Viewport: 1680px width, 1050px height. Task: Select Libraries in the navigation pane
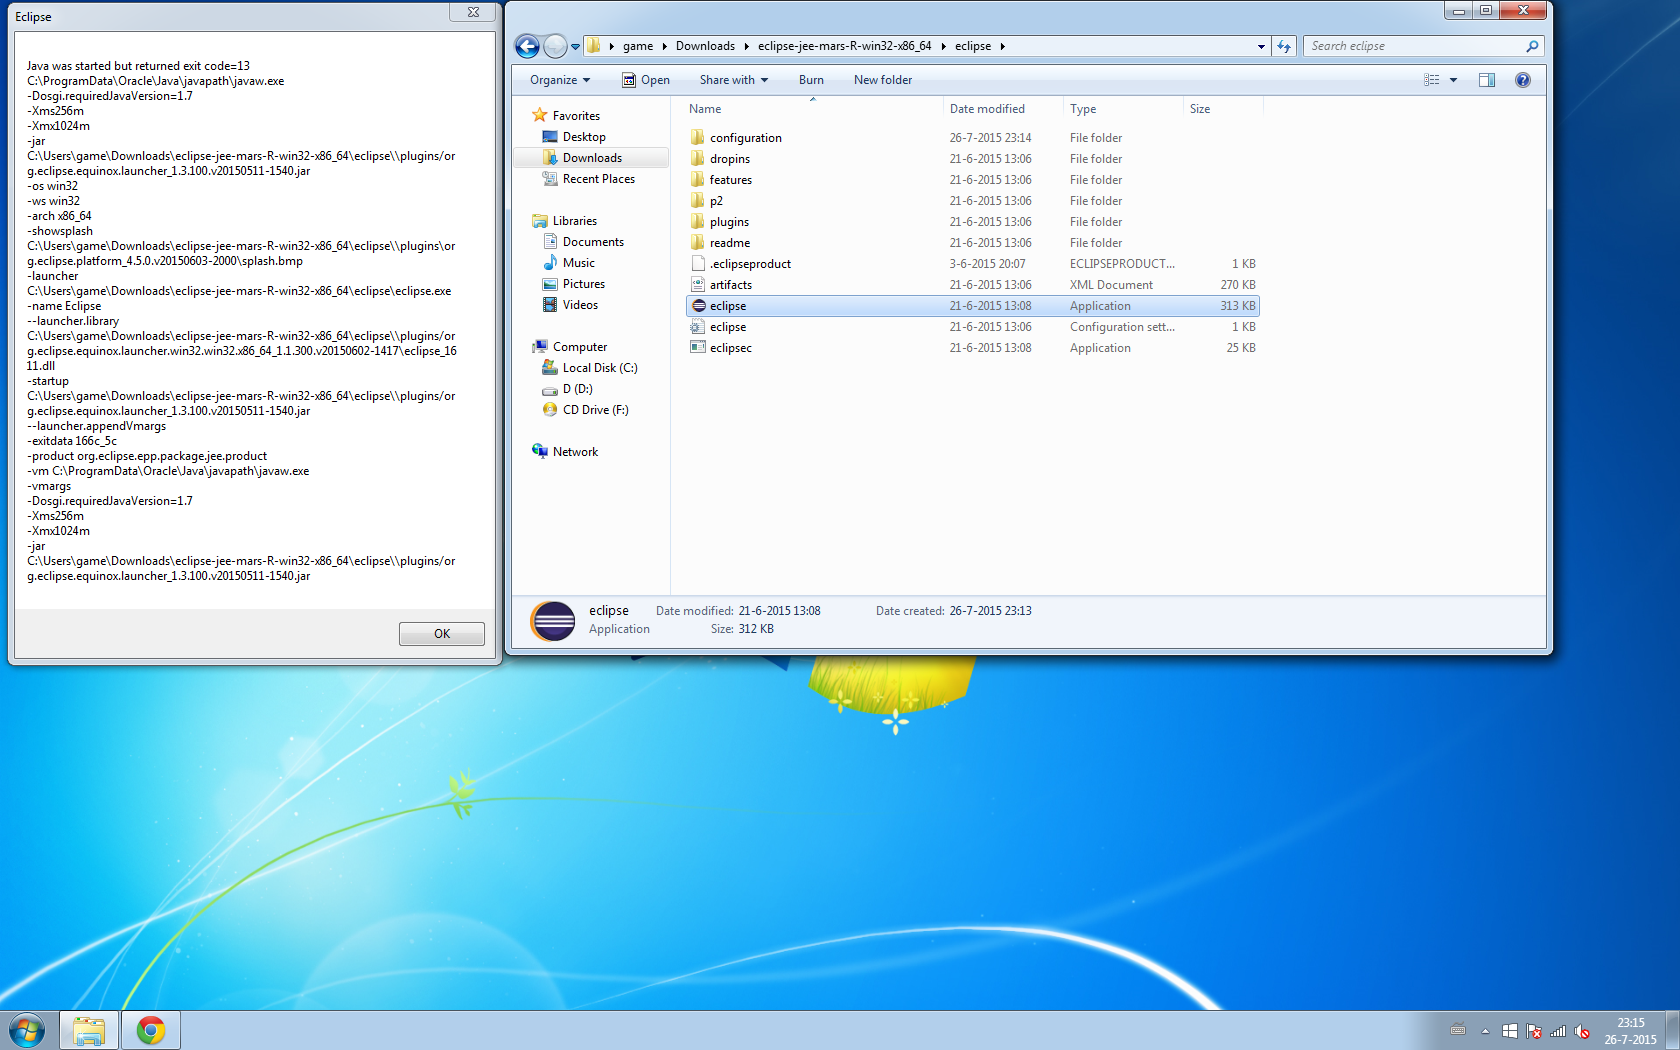tap(574, 221)
